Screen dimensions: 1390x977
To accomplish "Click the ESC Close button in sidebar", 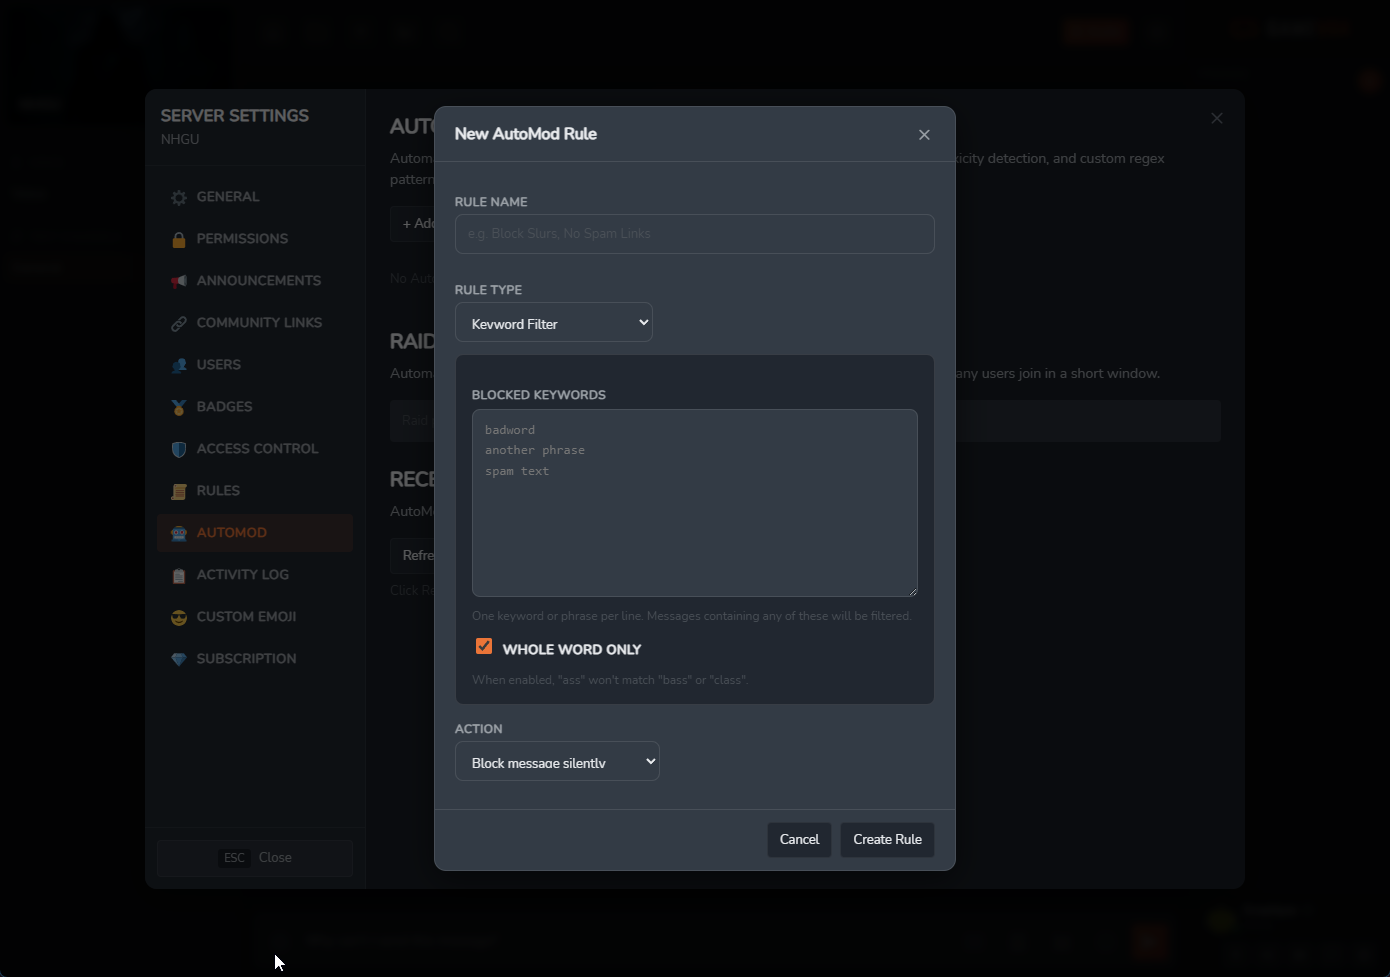I will click(x=255, y=858).
